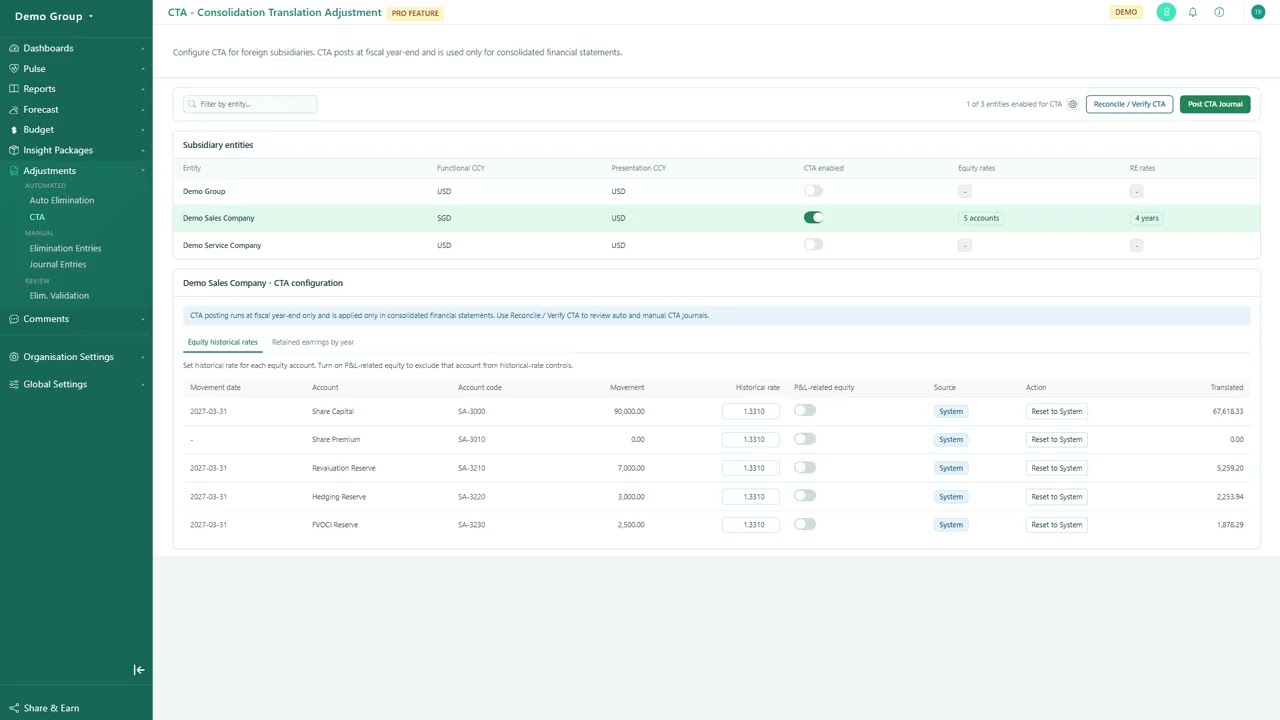Toggle P&L-related equity for Revaluation Reserve
Screen dimensions: 1280x720
click(x=805, y=467)
